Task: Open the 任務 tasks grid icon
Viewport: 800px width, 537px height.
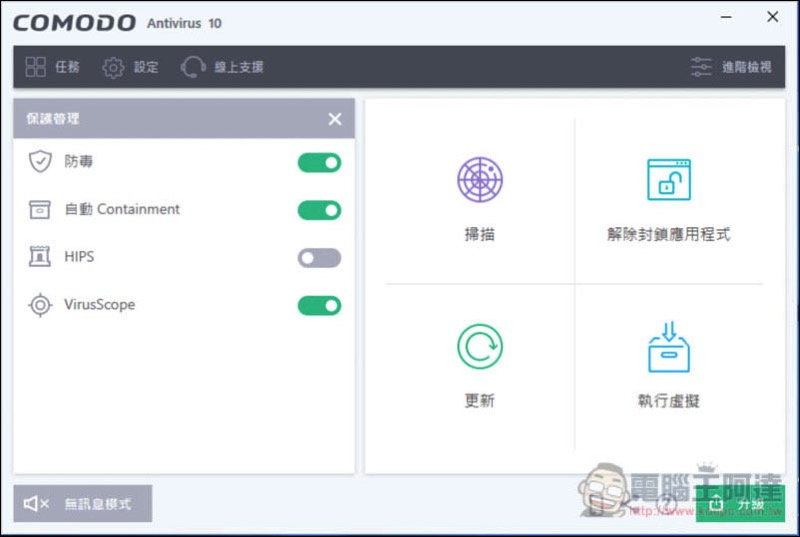Action: pyautogui.click(x=36, y=67)
